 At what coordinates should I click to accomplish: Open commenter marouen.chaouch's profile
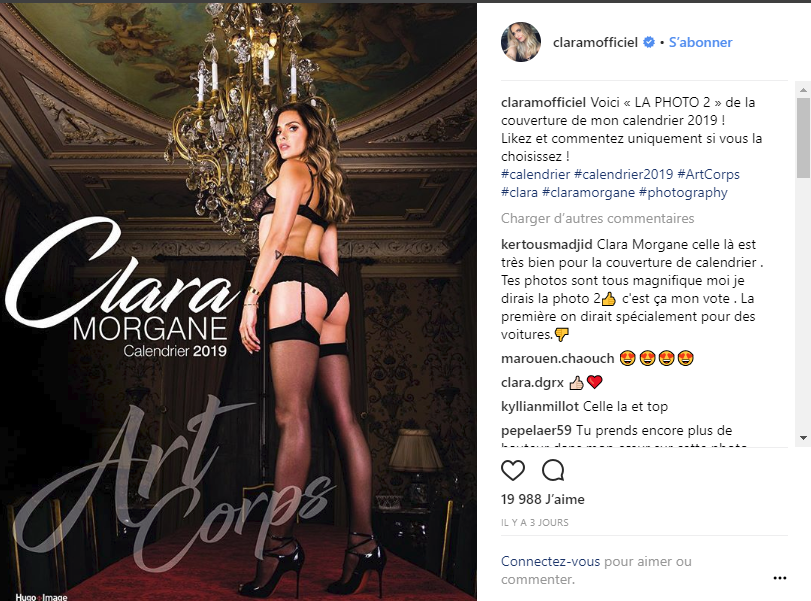tap(558, 358)
